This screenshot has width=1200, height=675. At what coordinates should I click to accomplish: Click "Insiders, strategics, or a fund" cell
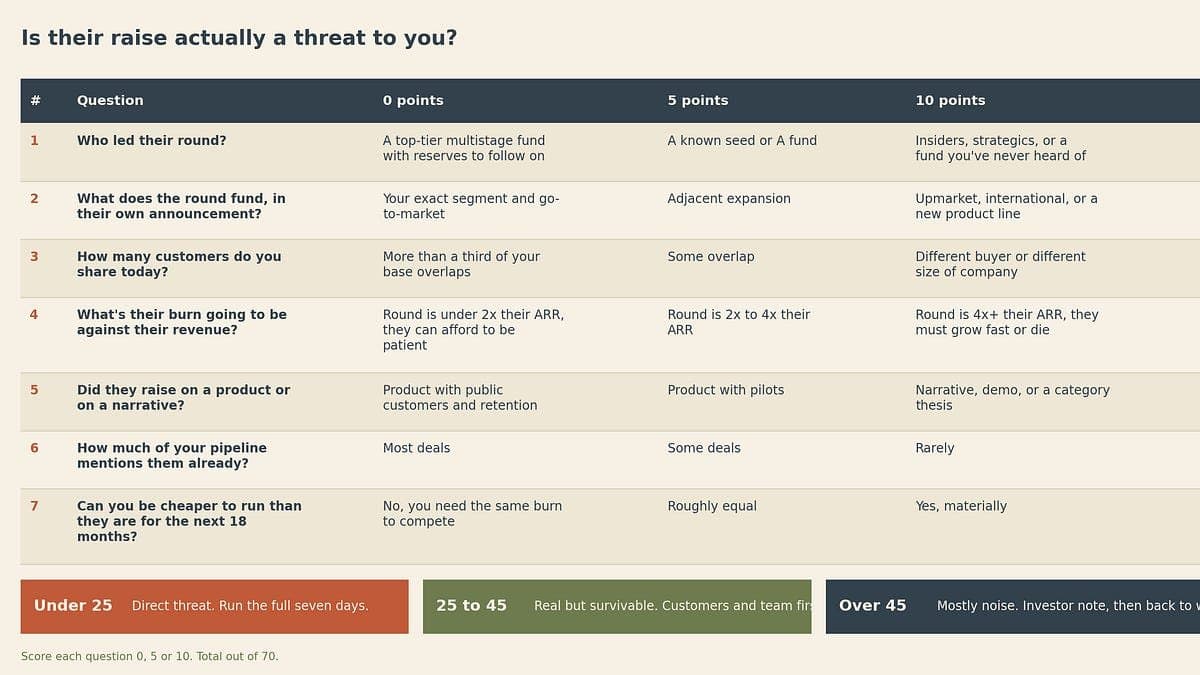point(1000,148)
